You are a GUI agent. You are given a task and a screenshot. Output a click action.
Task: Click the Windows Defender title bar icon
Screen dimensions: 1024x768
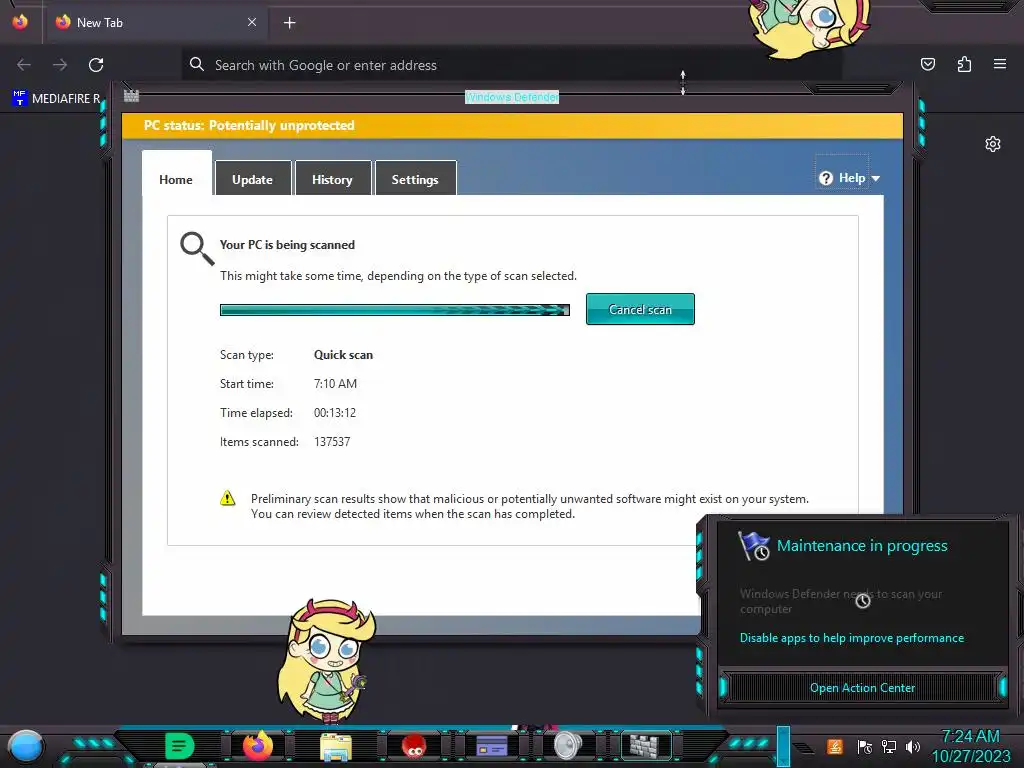click(131, 96)
